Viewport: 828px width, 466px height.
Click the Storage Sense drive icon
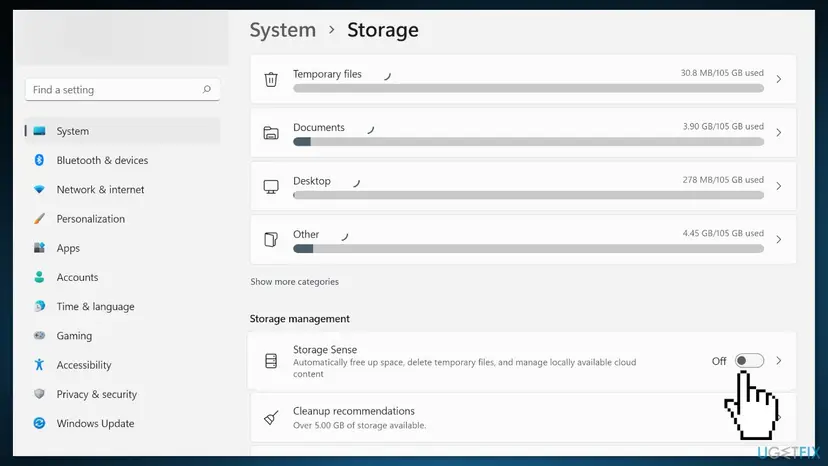coord(271,361)
